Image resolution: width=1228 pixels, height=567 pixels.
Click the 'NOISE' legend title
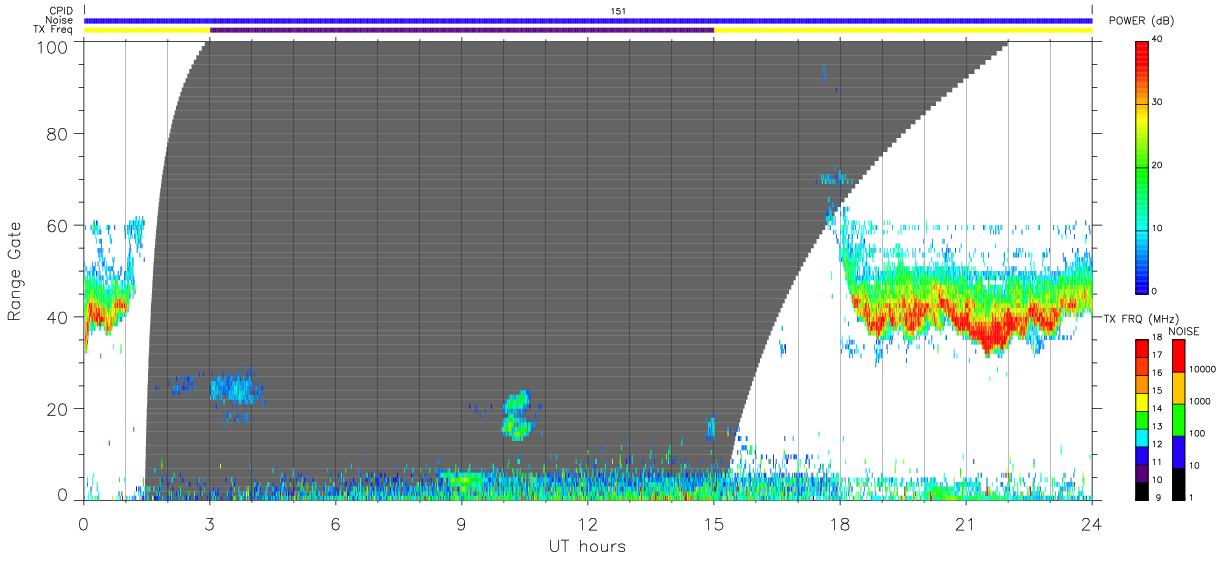tap(1184, 331)
